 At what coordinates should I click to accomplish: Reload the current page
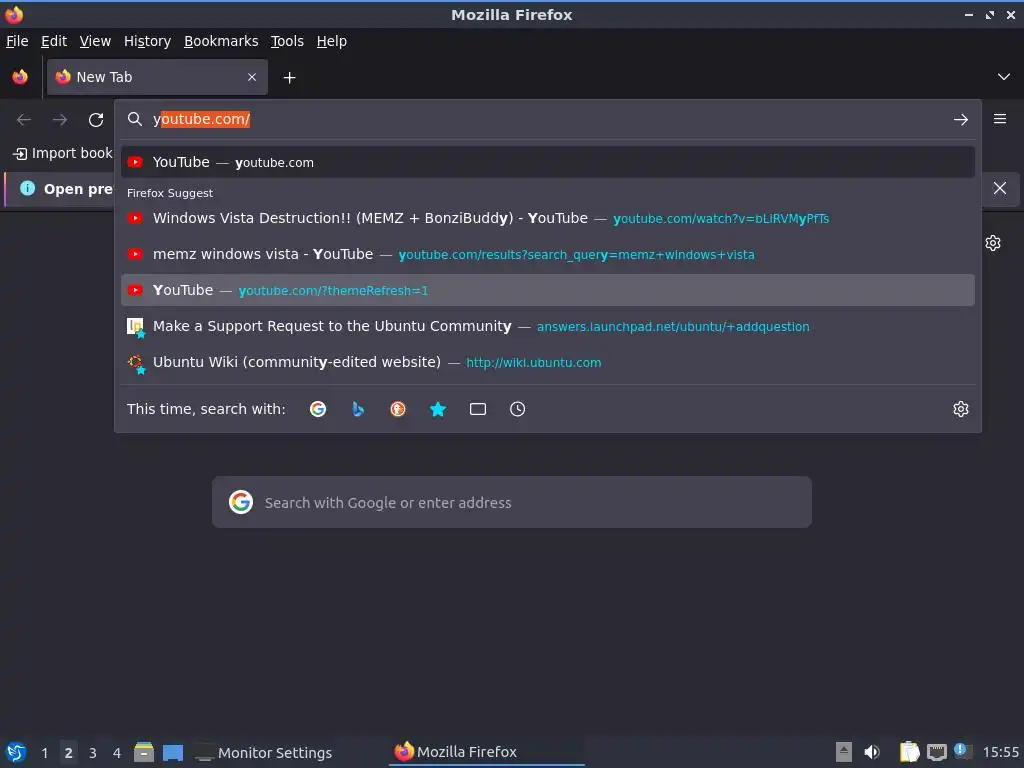pos(96,120)
